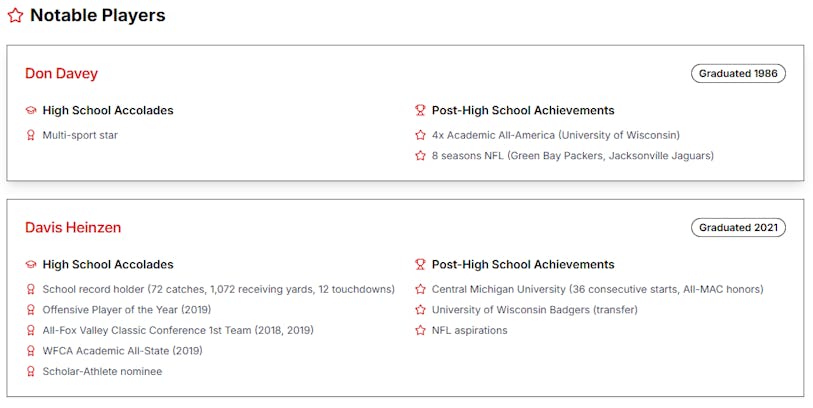813x408 pixels.
Task: Click star icon beside 8 seasons NFL
Action: [x=420, y=156]
